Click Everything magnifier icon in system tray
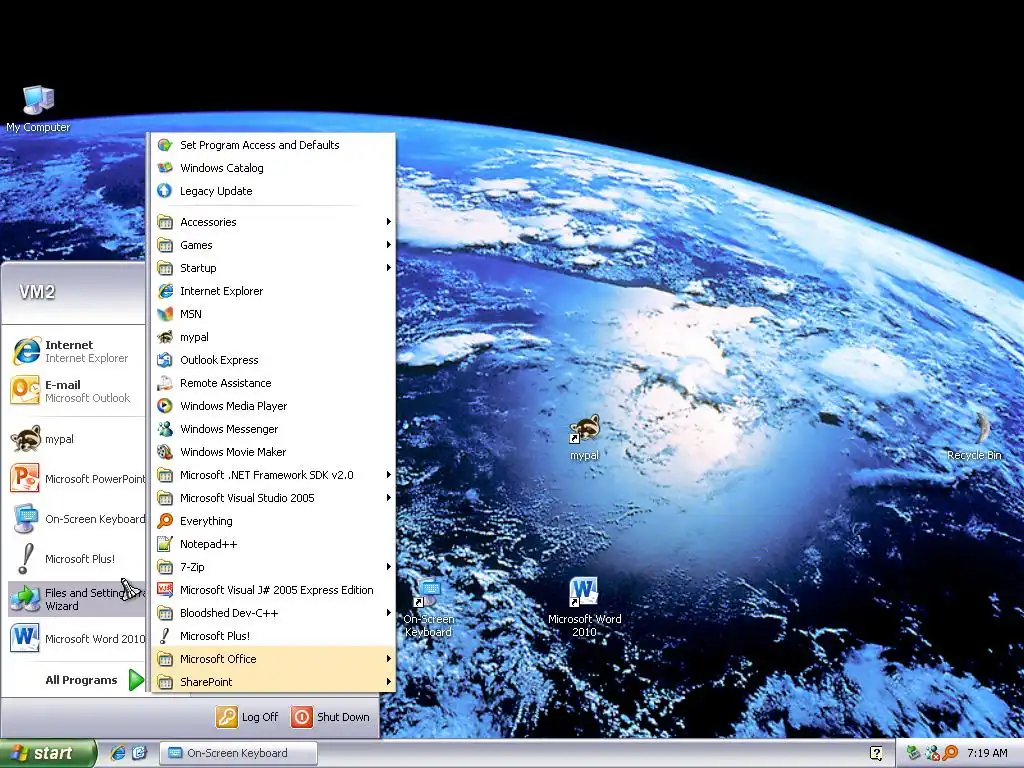This screenshot has width=1024, height=768. click(x=950, y=753)
